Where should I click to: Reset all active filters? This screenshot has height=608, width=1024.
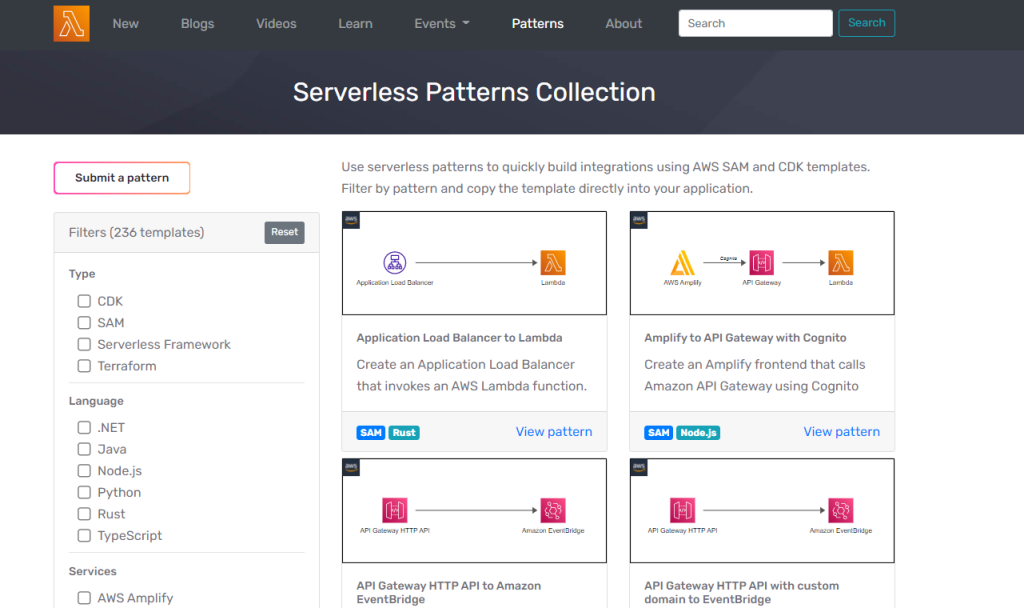(x=284, y=231)
